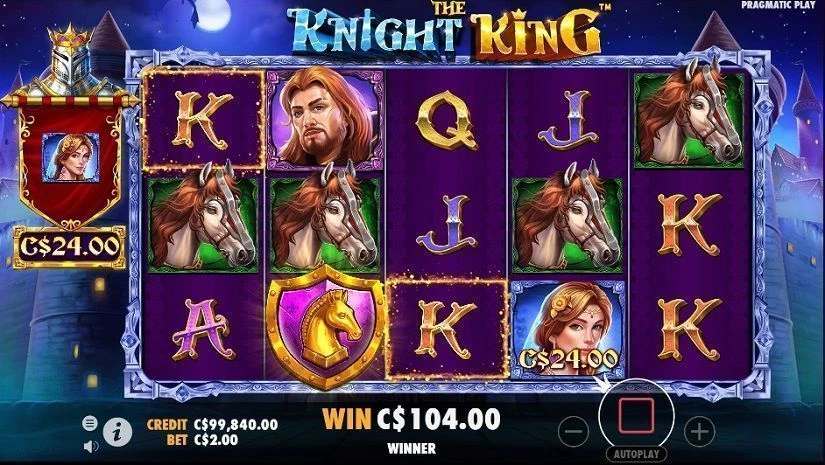Open the hamburger menu icon
The width and height of the screenshot is (825, 465).
(90, 423)
